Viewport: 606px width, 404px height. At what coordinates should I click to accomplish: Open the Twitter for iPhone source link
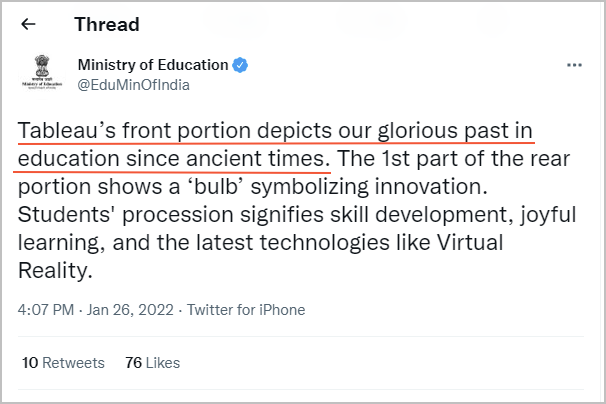(x=246, y=310)
